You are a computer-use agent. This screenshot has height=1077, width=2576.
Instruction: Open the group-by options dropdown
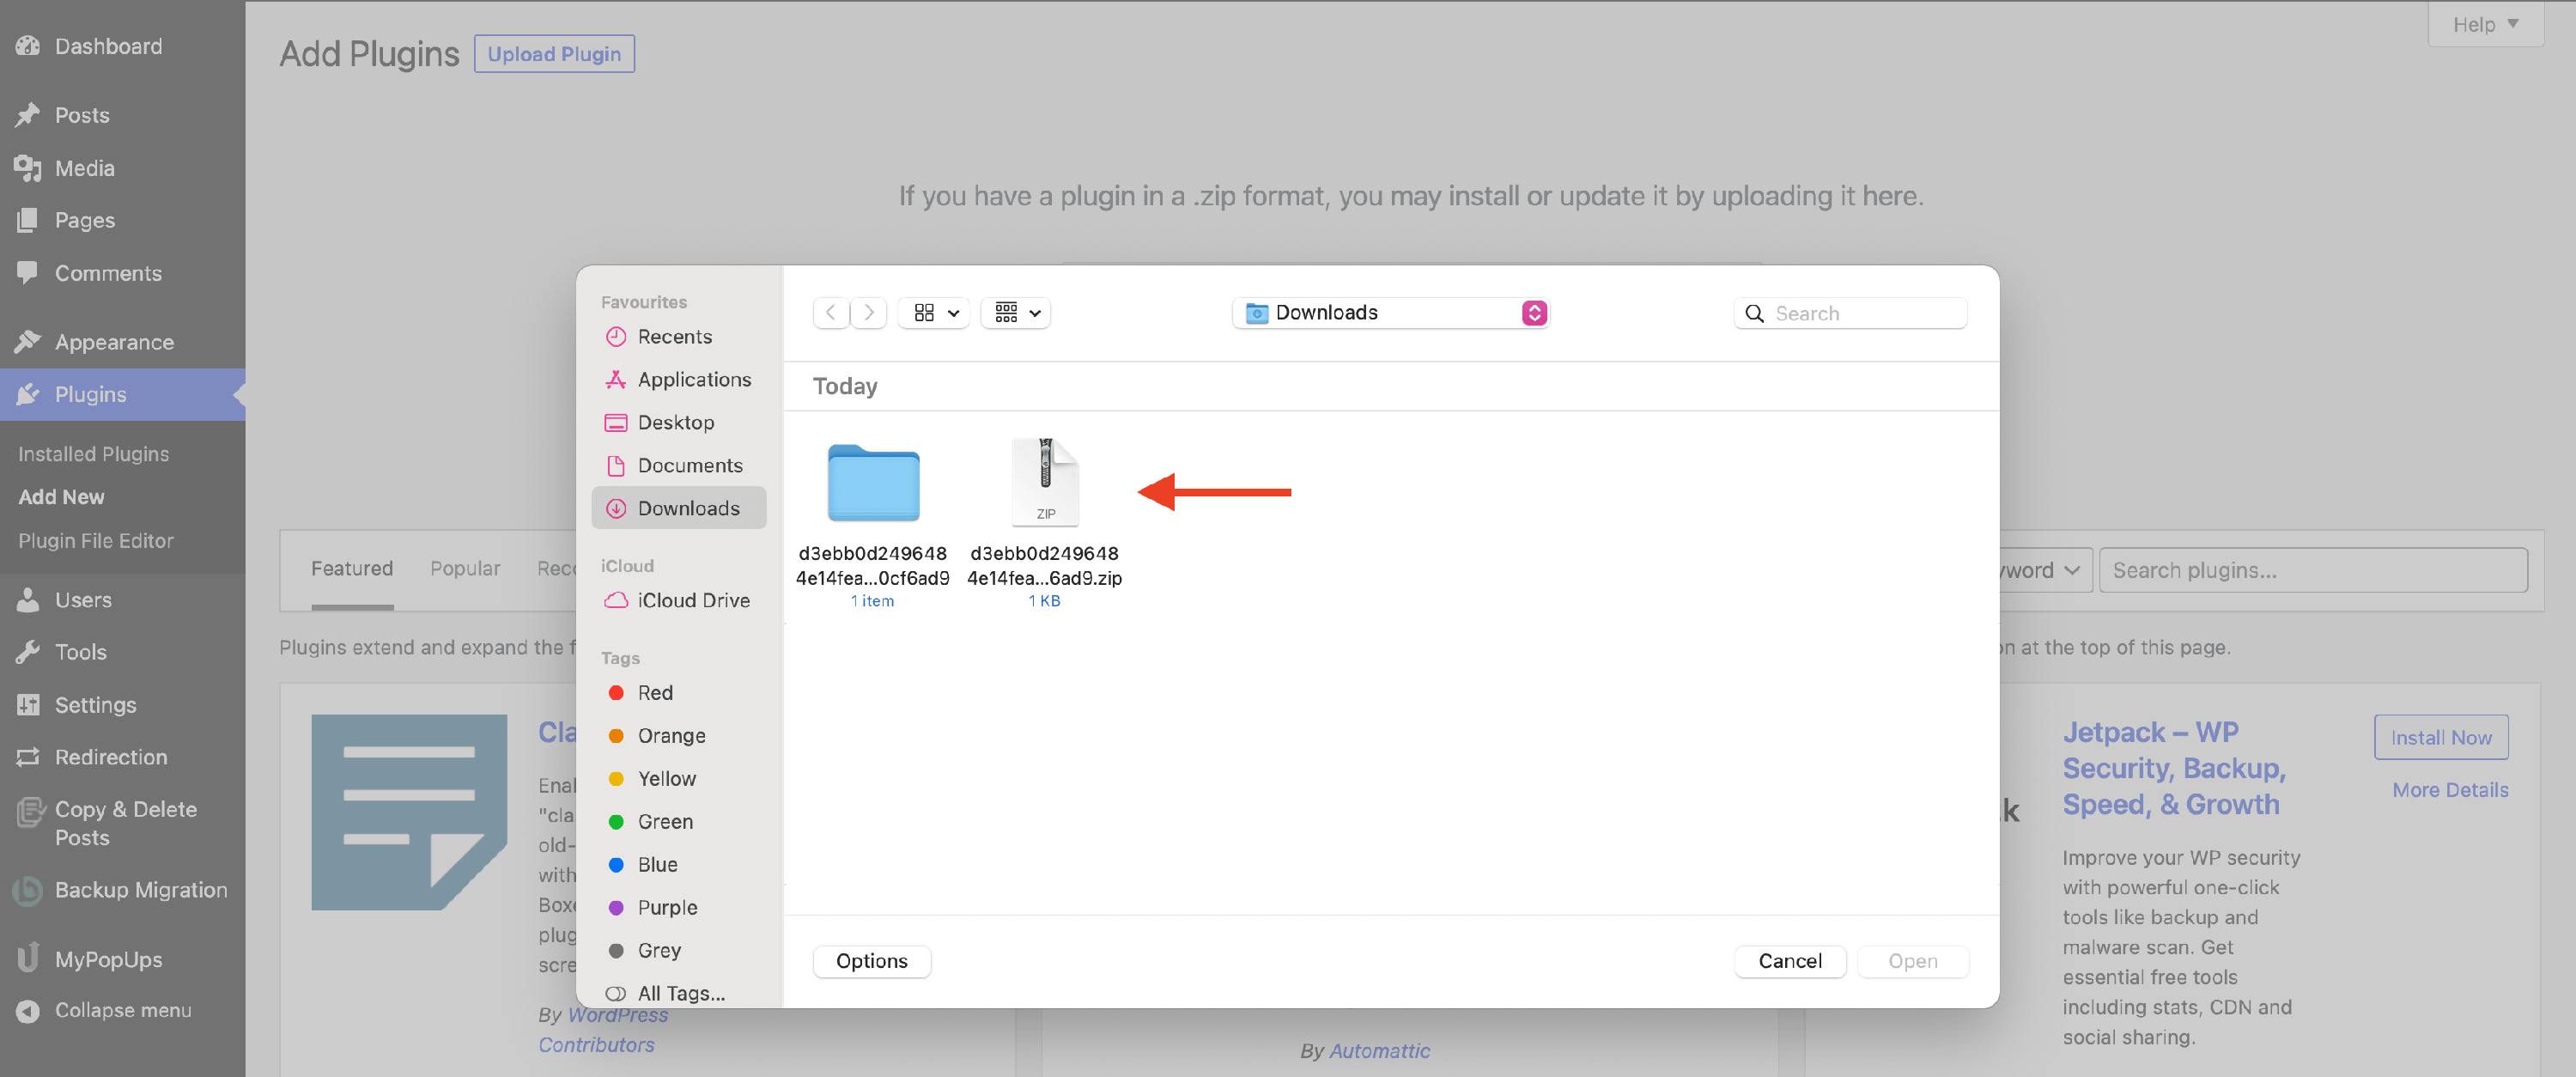pyautogui.click(x=1016, y=313)
